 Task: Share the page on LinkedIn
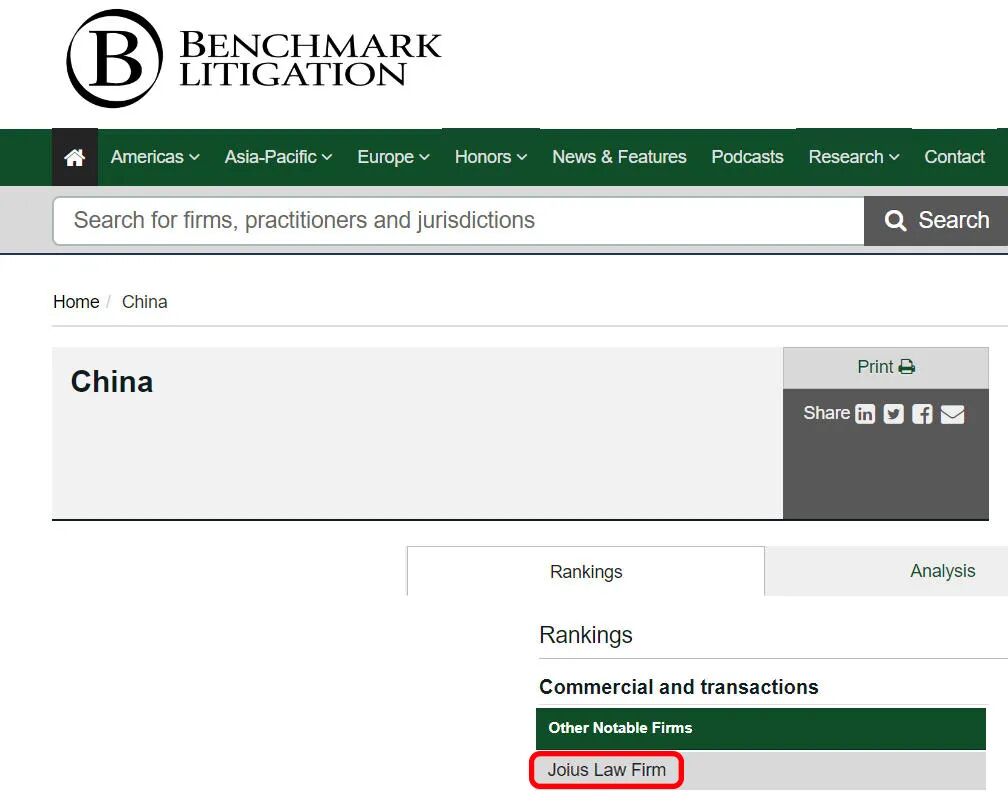(865, 414)
